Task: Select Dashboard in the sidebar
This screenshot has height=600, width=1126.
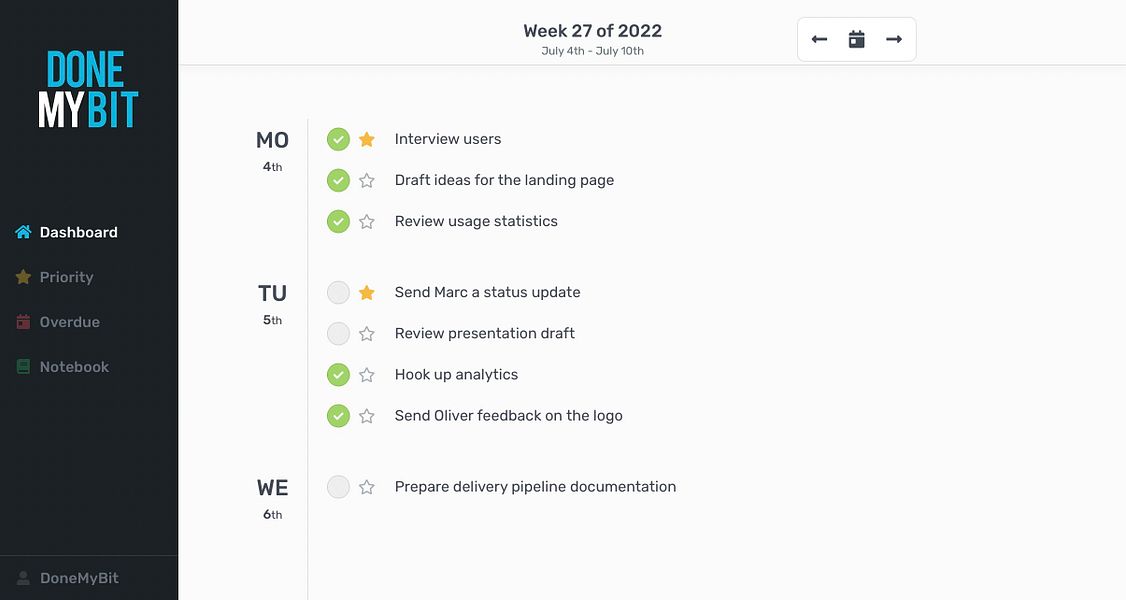Action: [x=67, y=233]
